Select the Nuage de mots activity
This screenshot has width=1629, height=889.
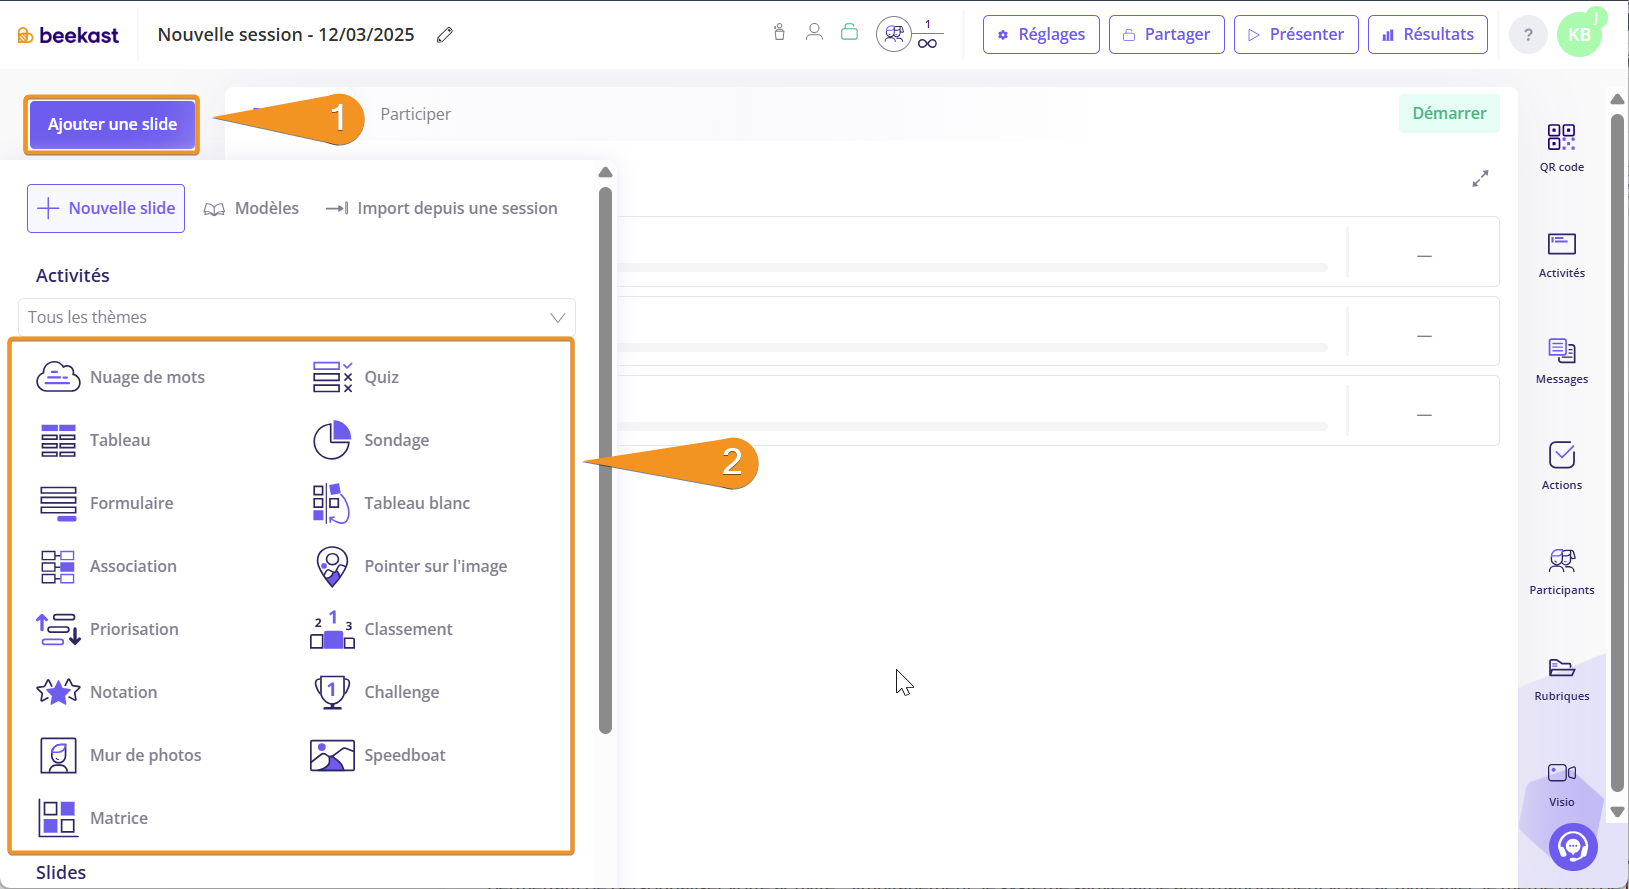pos(121,377)
